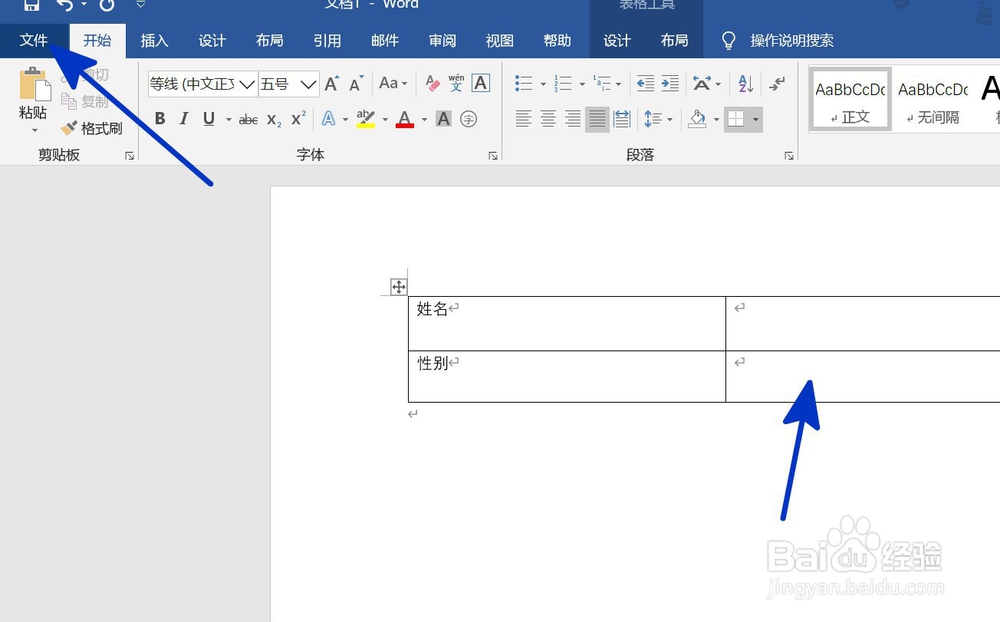Click the Save icon on Quick Access Toolbar
Viewport: 1000px width, 622px height.
(30, 6)
